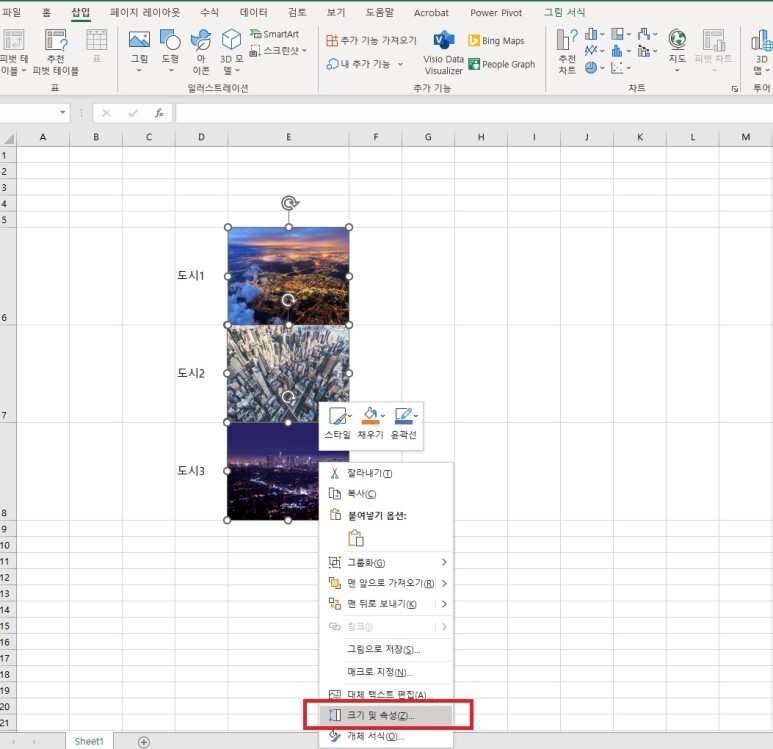Click the select-all corner of the grid
This screenshot has height=749, width=773.
point(8,138)
